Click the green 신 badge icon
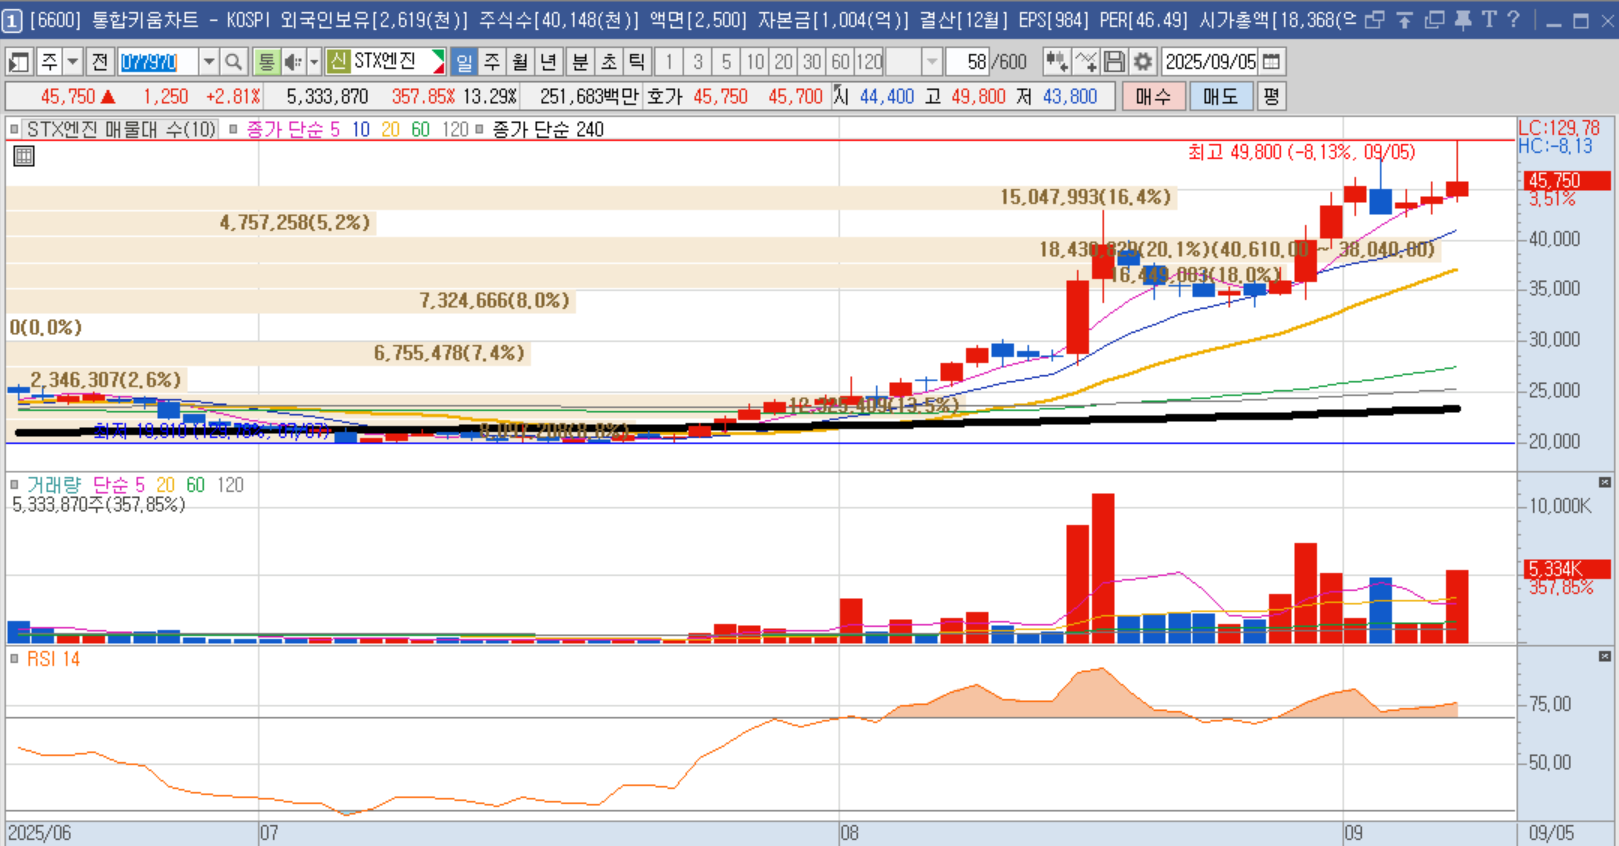 click(x=338, y=62)
